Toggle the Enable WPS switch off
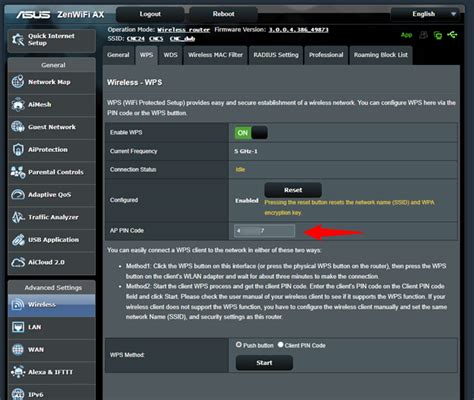 pos(251,133)
